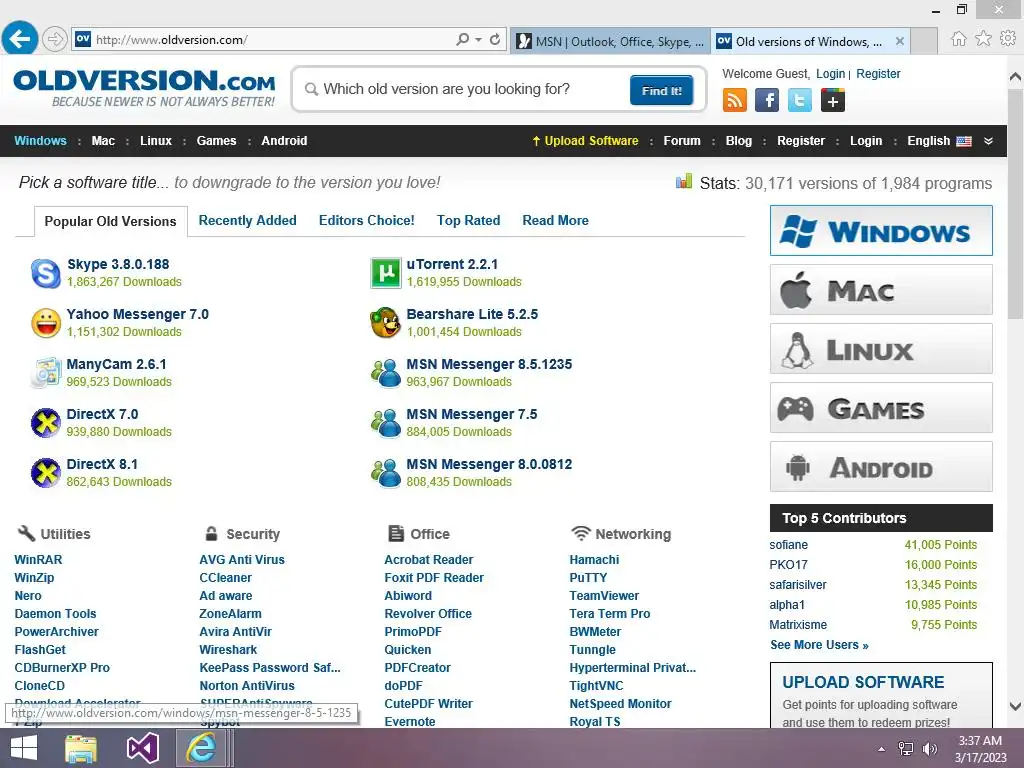Click the Windows Start button

coord(24,748)
